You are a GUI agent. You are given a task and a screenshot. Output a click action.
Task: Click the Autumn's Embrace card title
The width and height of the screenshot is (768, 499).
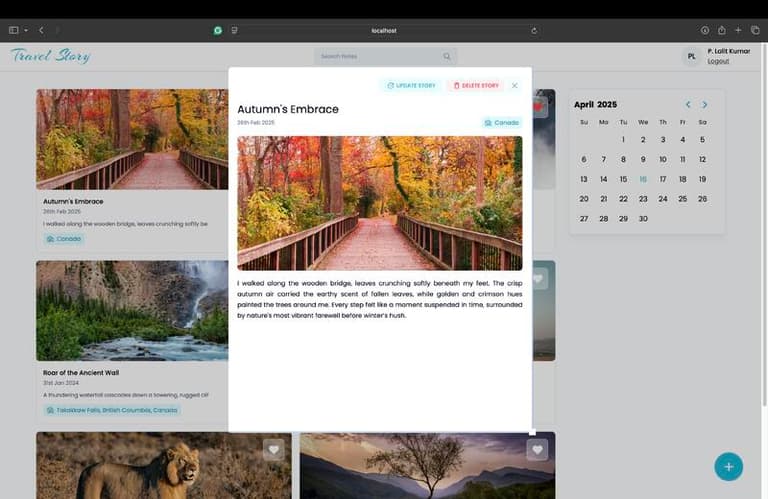point(73,201)
